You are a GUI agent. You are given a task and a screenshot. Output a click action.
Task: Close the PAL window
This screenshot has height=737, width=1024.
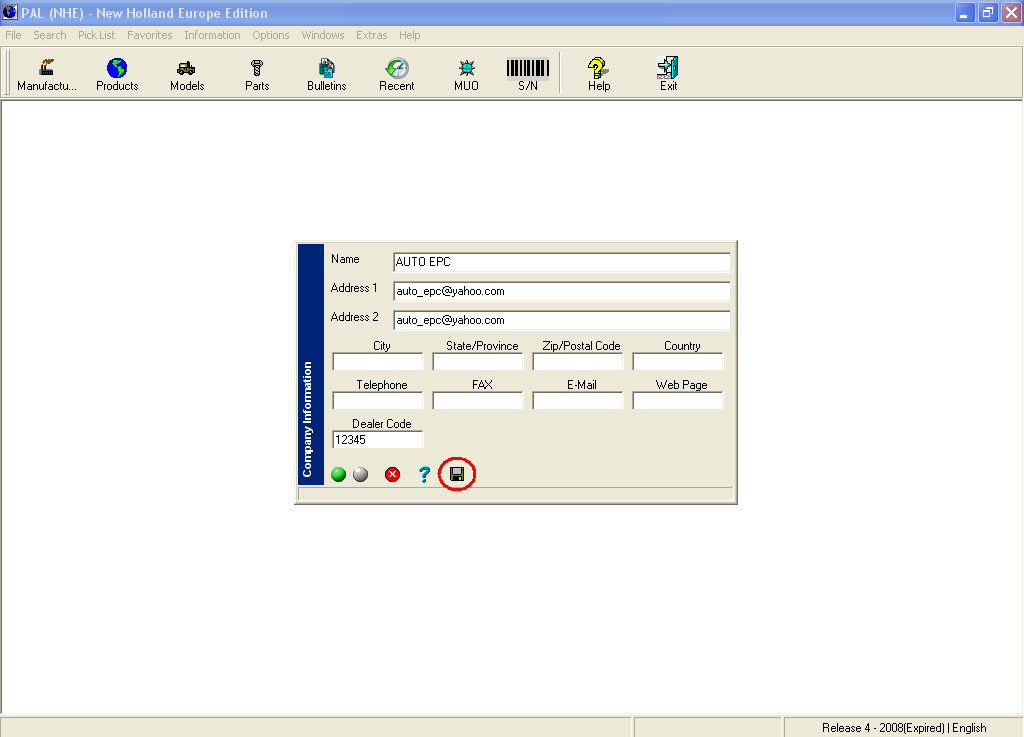(x=1012, y=13)
